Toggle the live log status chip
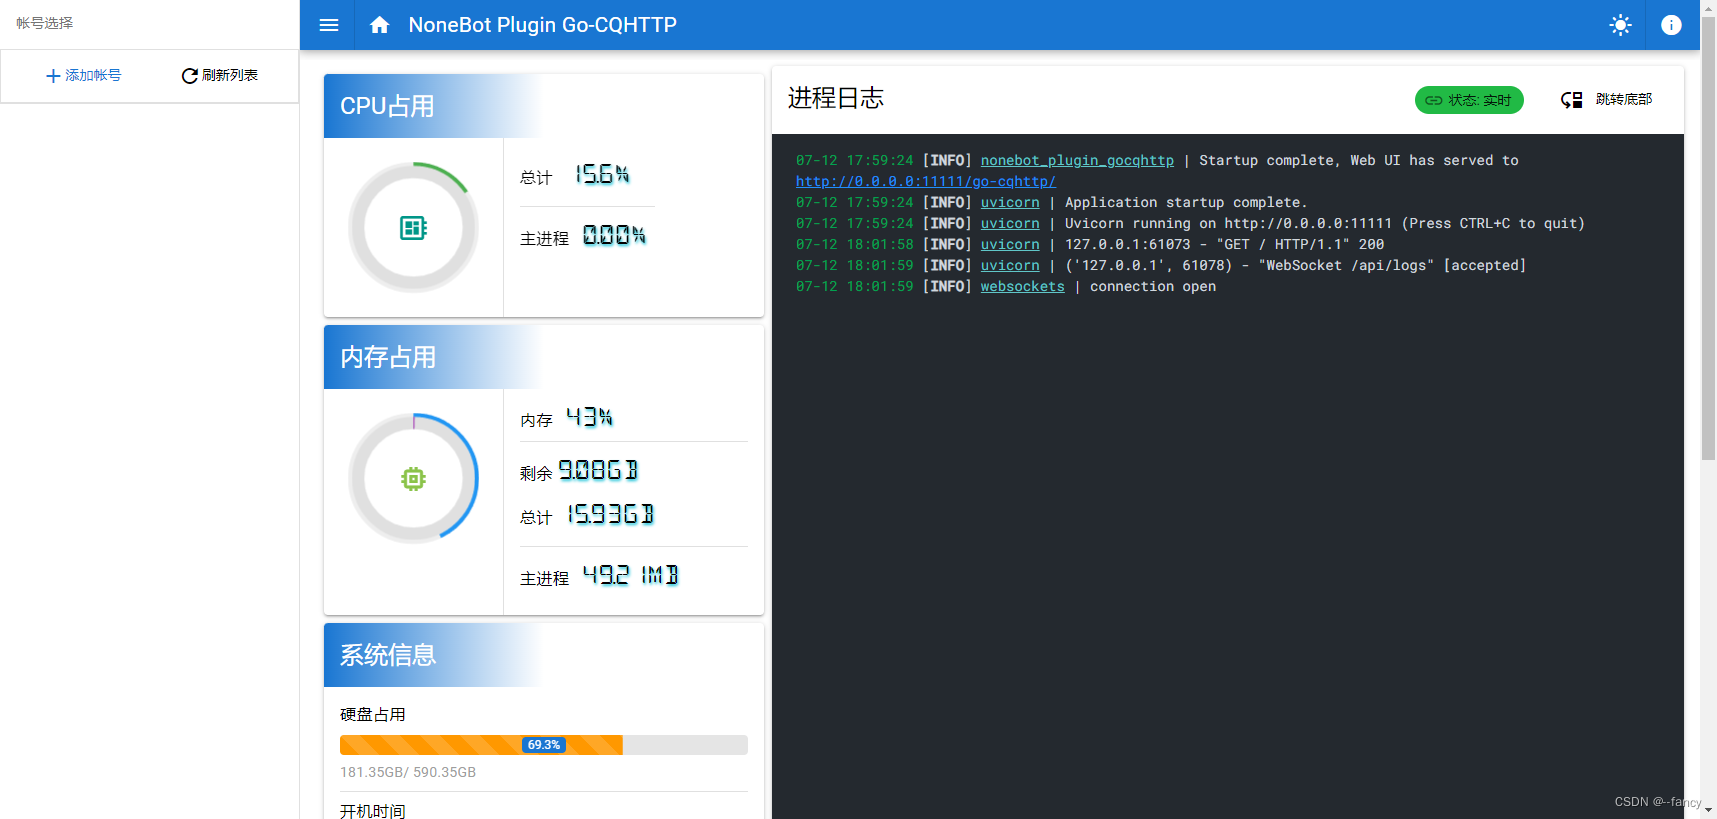The width and height of the screenshot is (1717, 819). (1469, 100)
